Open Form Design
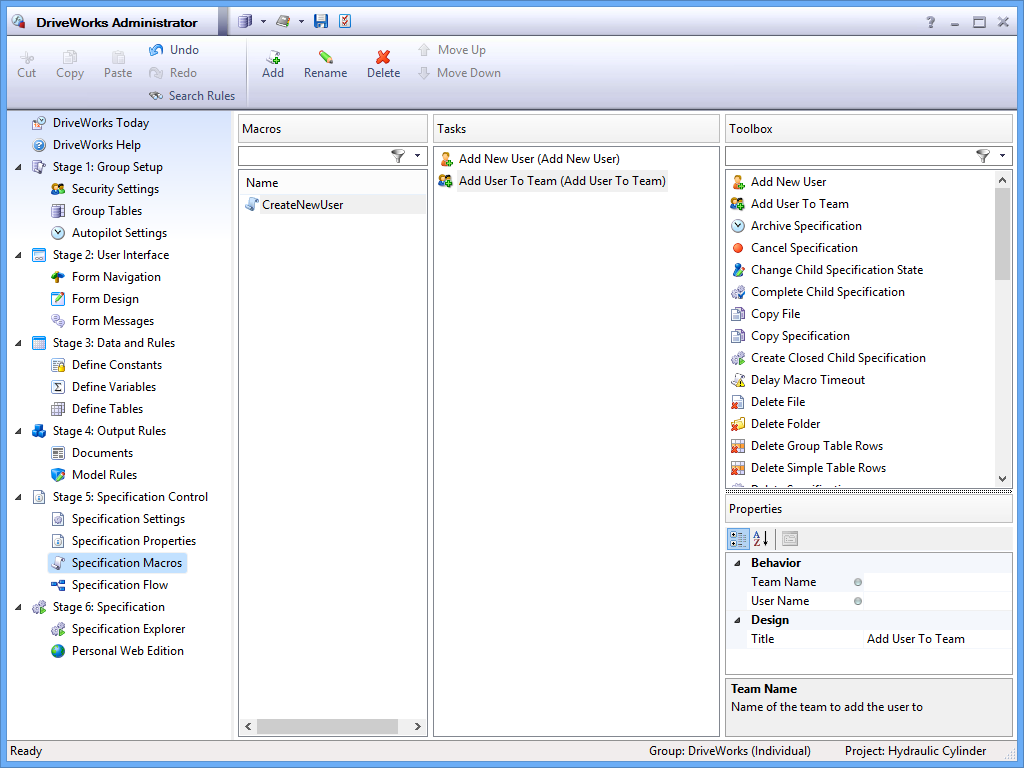 click(105, 299)
